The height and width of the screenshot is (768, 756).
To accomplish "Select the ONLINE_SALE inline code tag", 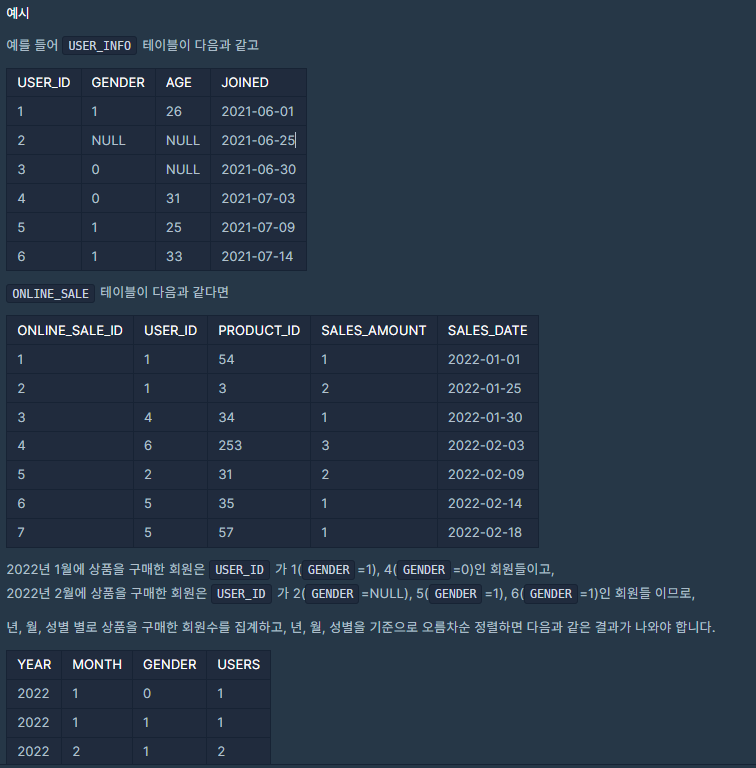I will [x=50, y=293].
